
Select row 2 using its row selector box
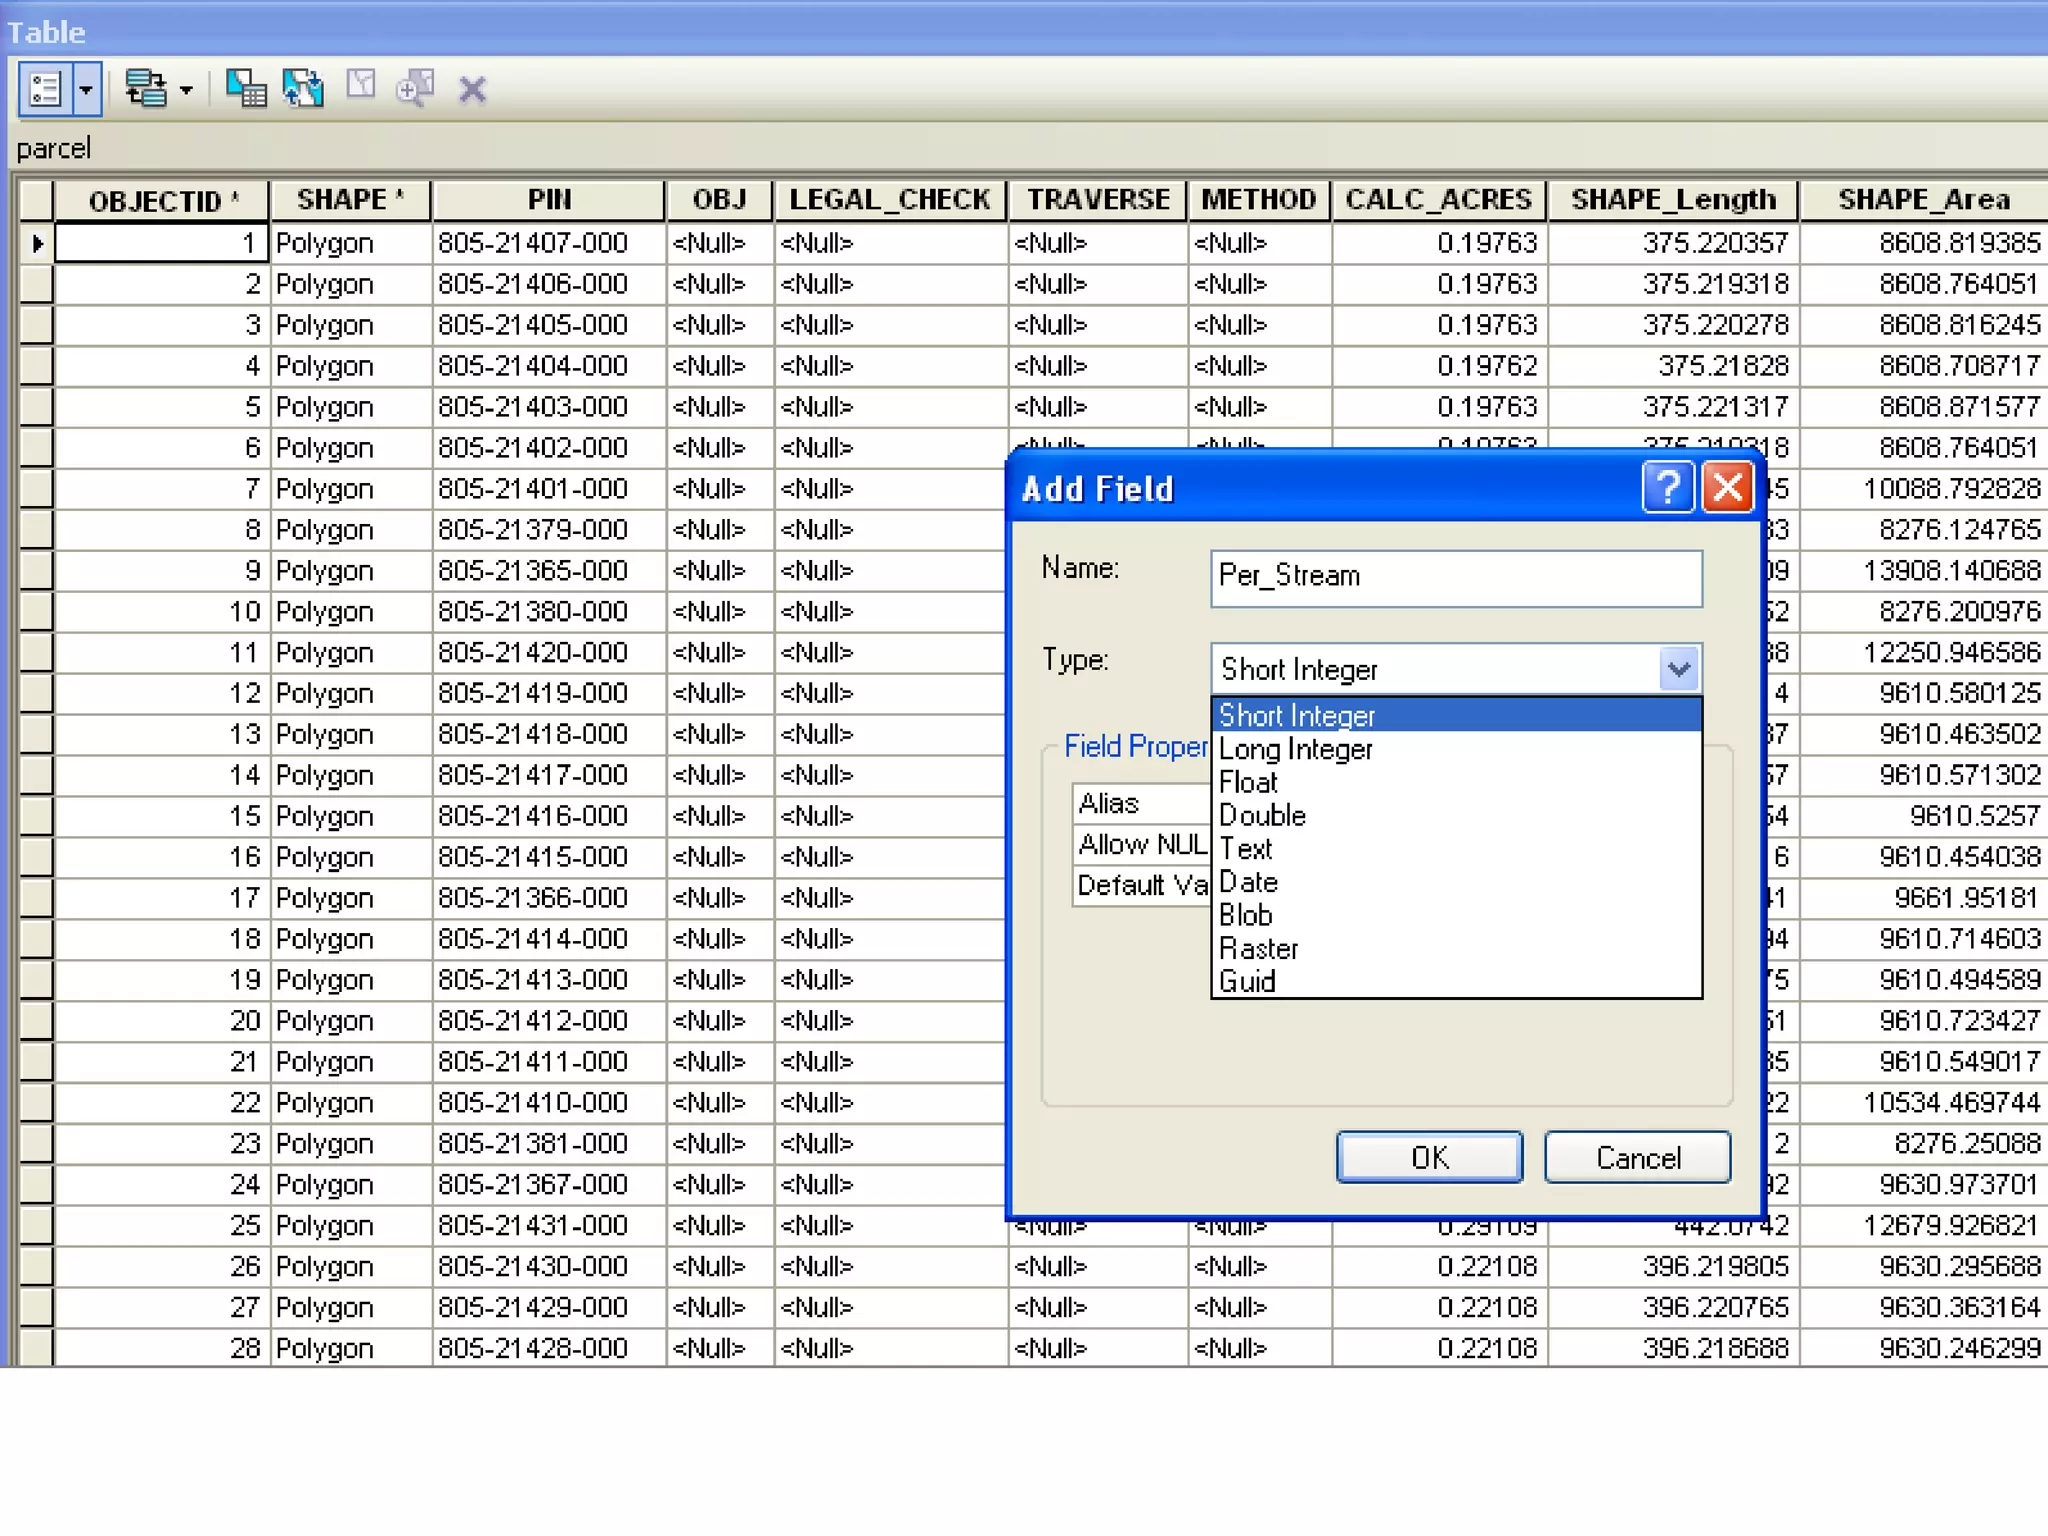[36, 284]
